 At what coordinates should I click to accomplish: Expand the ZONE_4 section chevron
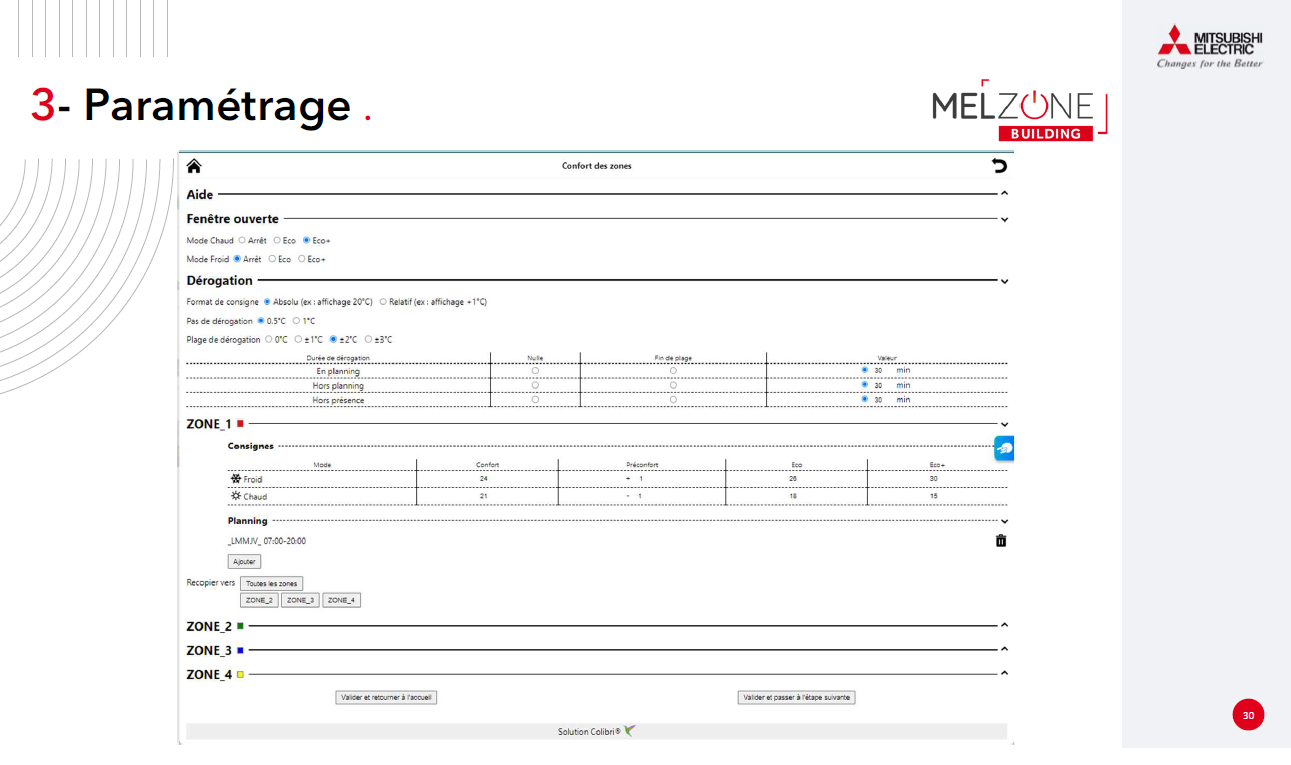pyautogui.click(x=1004, y=674)
